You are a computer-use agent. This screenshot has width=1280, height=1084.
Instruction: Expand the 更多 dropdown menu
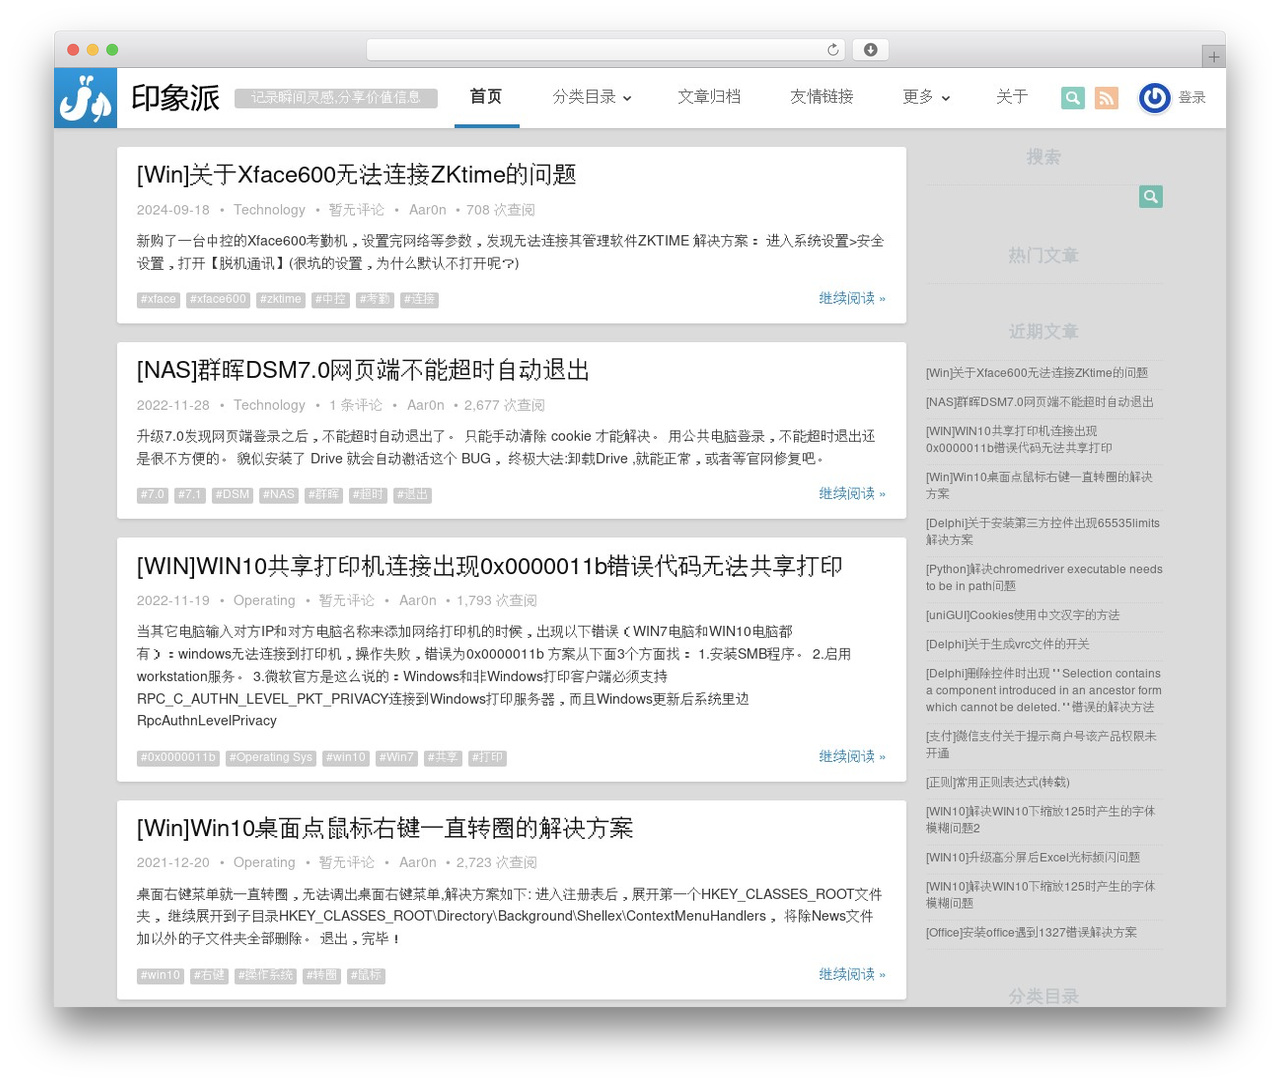pyautogui.click(x=926, y=97)
